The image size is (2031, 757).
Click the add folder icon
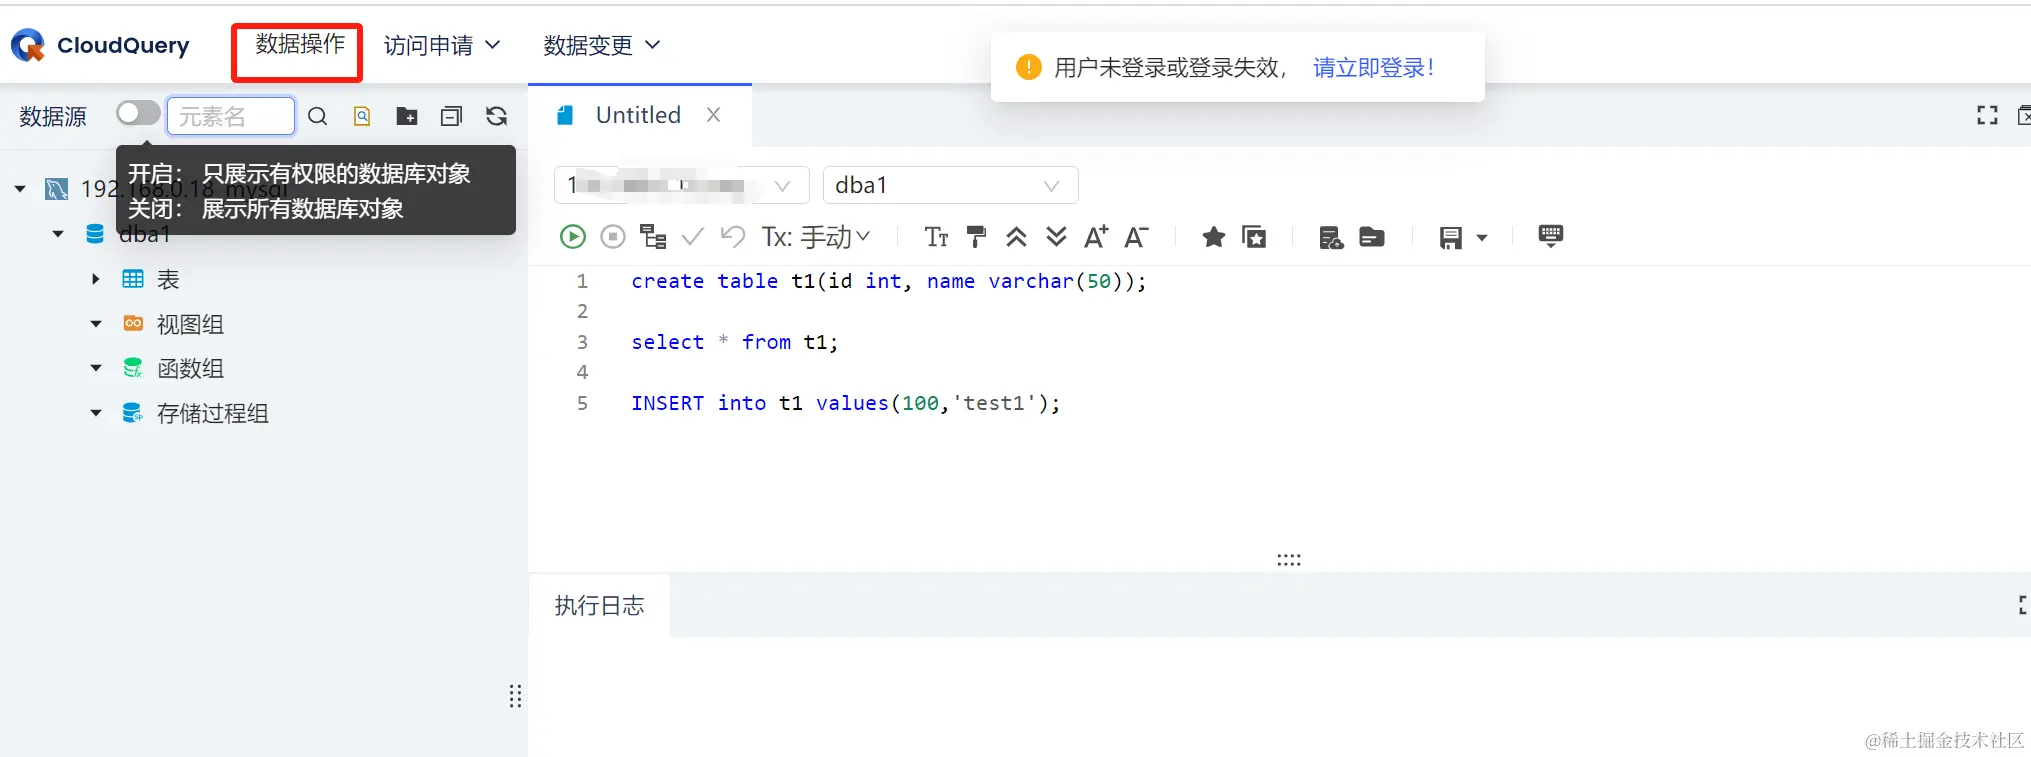click(407, 116)
